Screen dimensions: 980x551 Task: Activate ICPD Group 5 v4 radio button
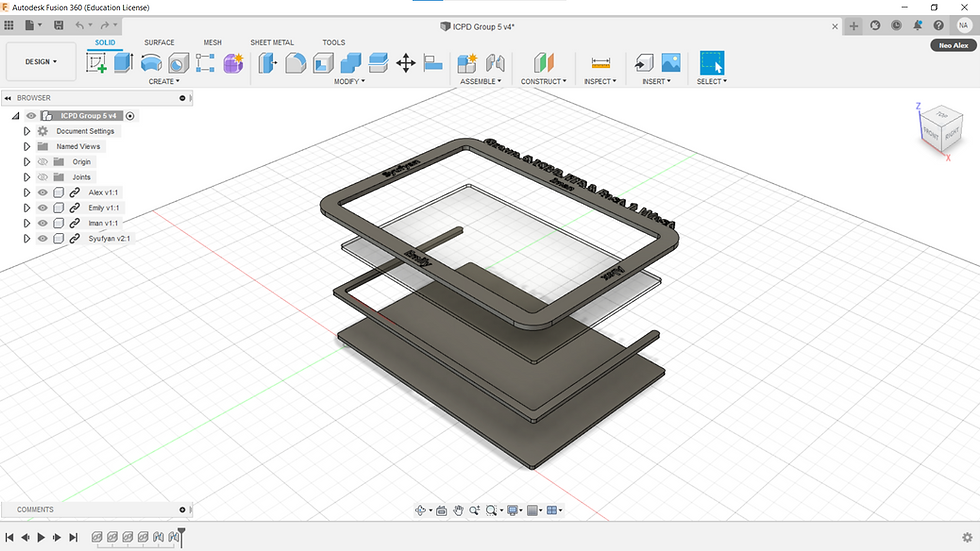coord(130,116)
